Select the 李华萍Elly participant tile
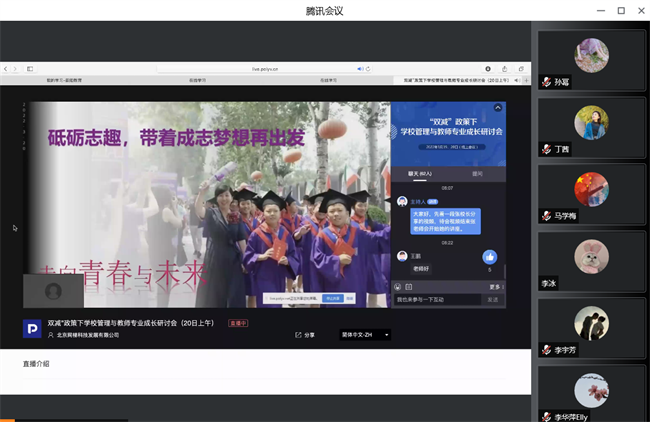The width and height of the screenshot is (650, 422). 592,394
